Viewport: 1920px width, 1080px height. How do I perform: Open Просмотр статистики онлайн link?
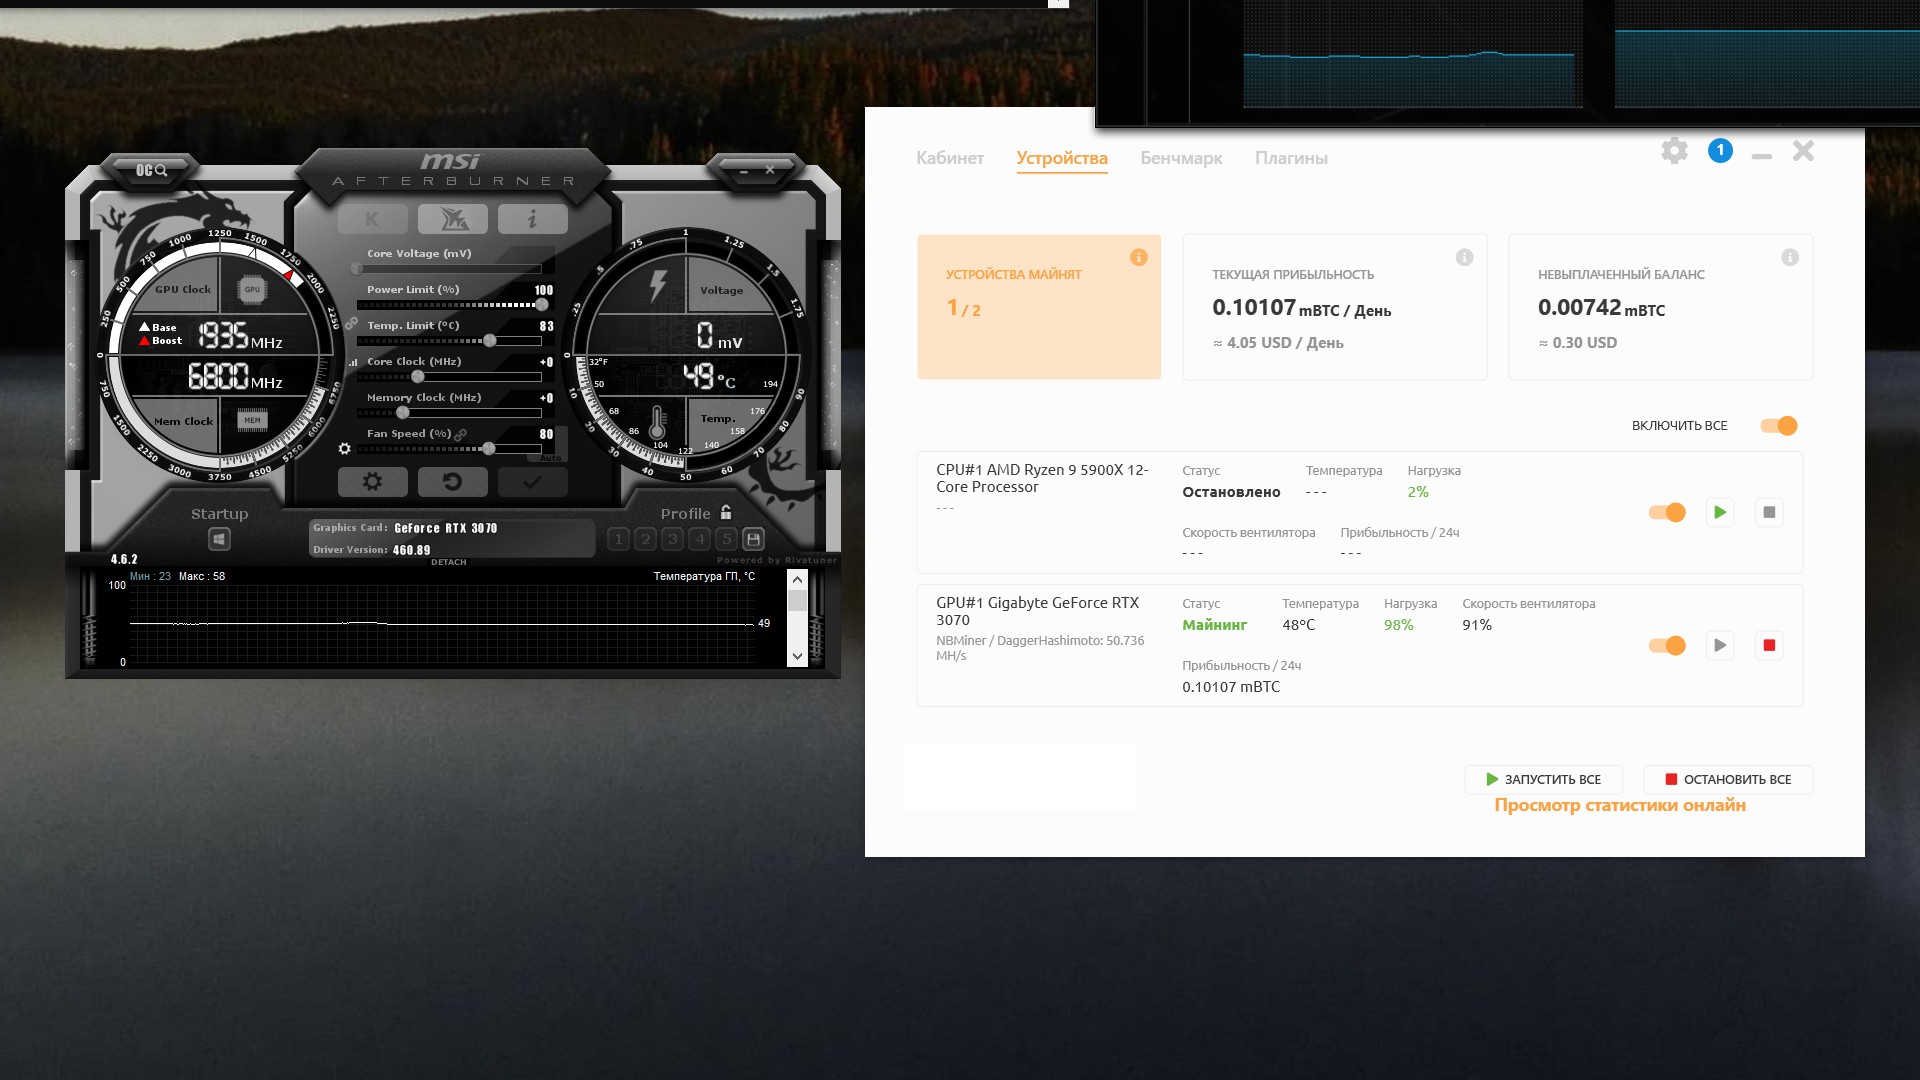[x=1620, y=805]
